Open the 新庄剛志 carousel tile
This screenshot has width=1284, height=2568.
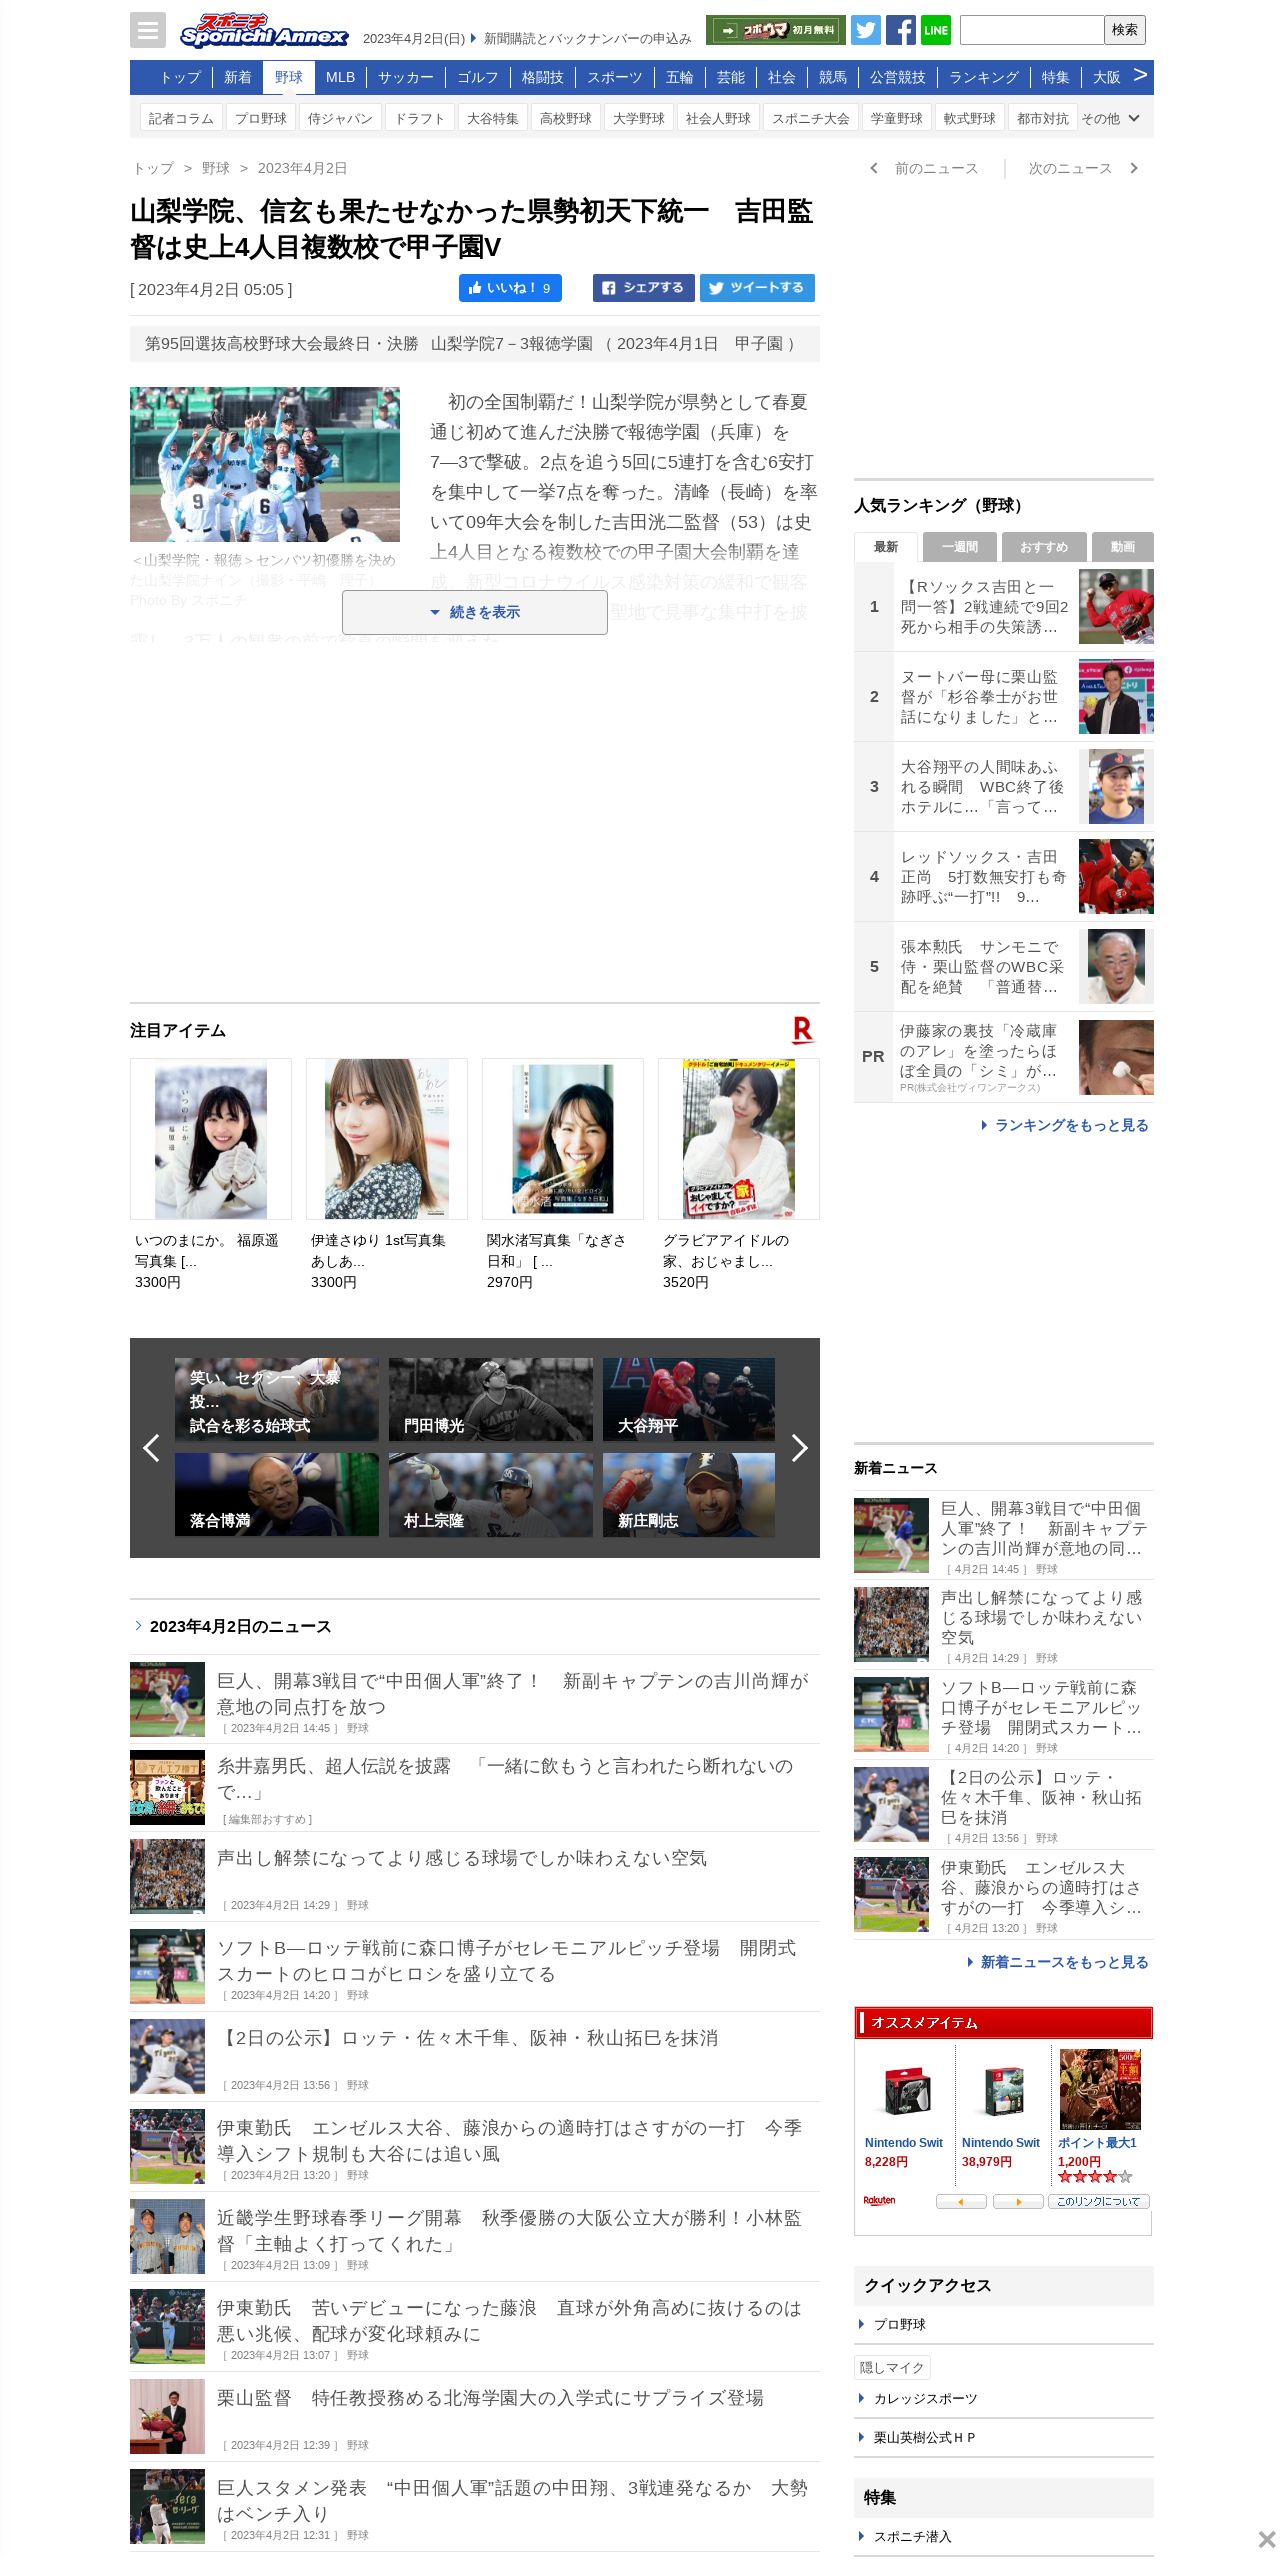(x=689, y=1495)
